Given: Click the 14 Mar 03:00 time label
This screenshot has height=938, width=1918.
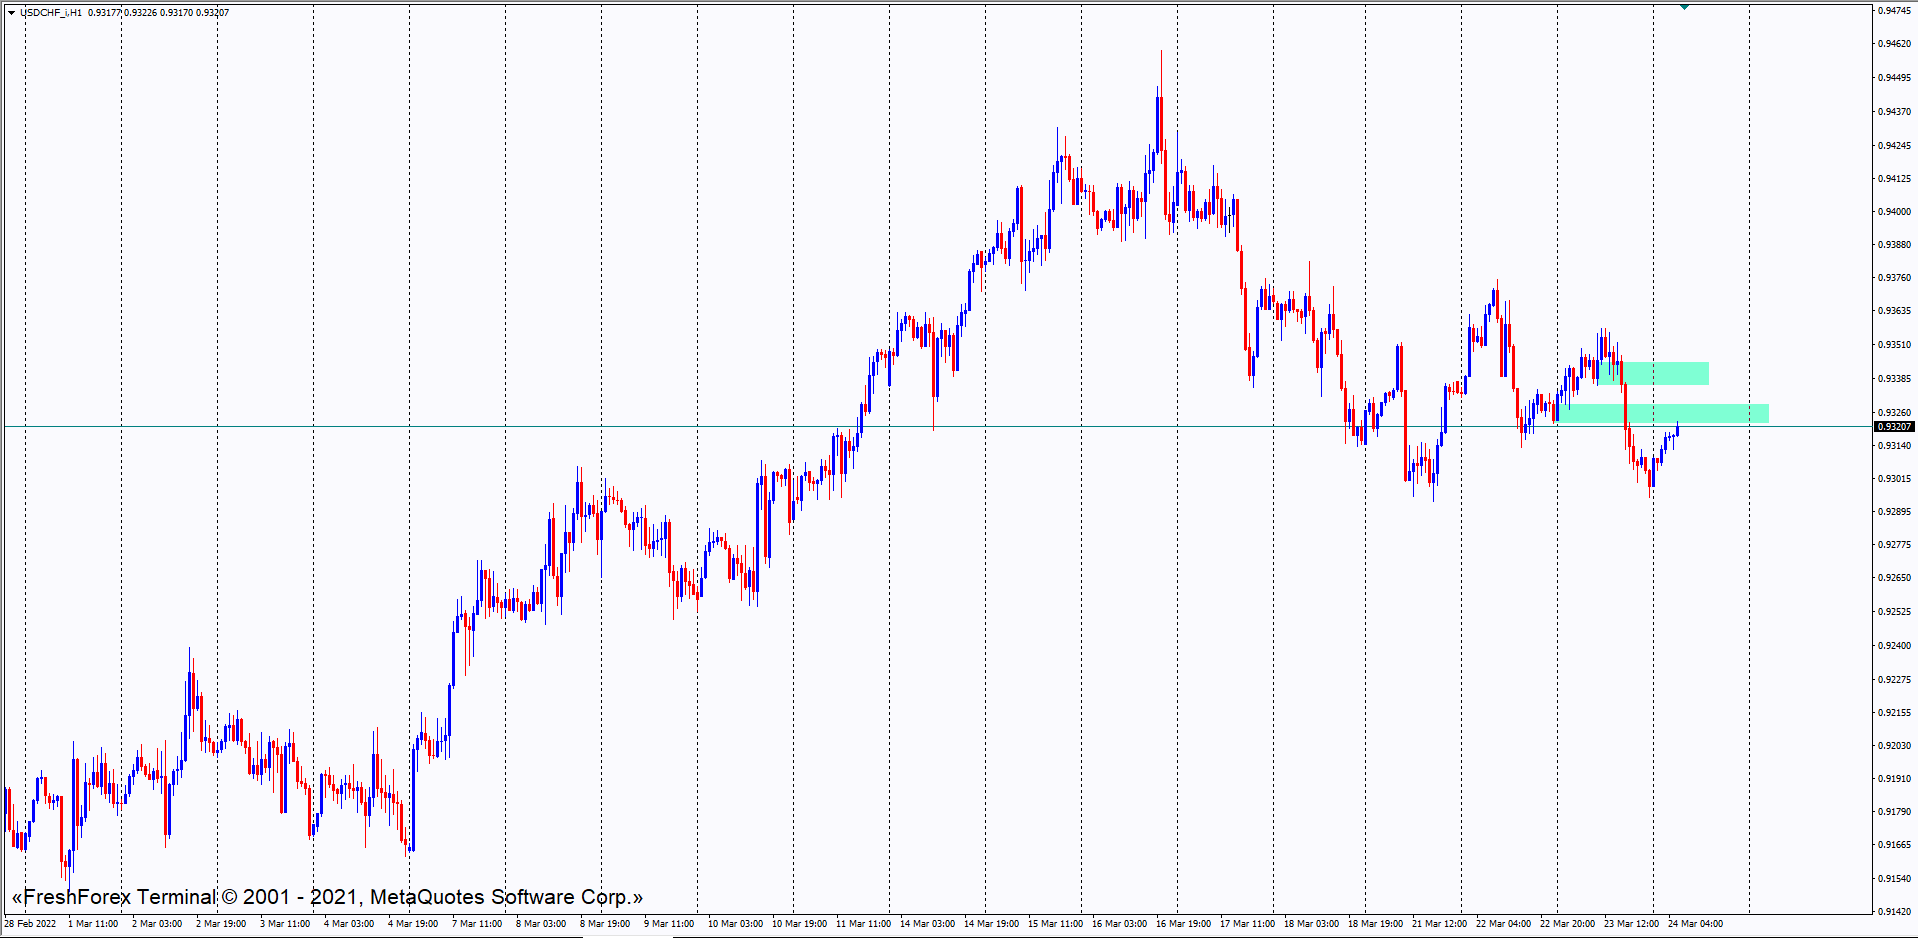Looking at the screenshot, I should coord(927,924).
